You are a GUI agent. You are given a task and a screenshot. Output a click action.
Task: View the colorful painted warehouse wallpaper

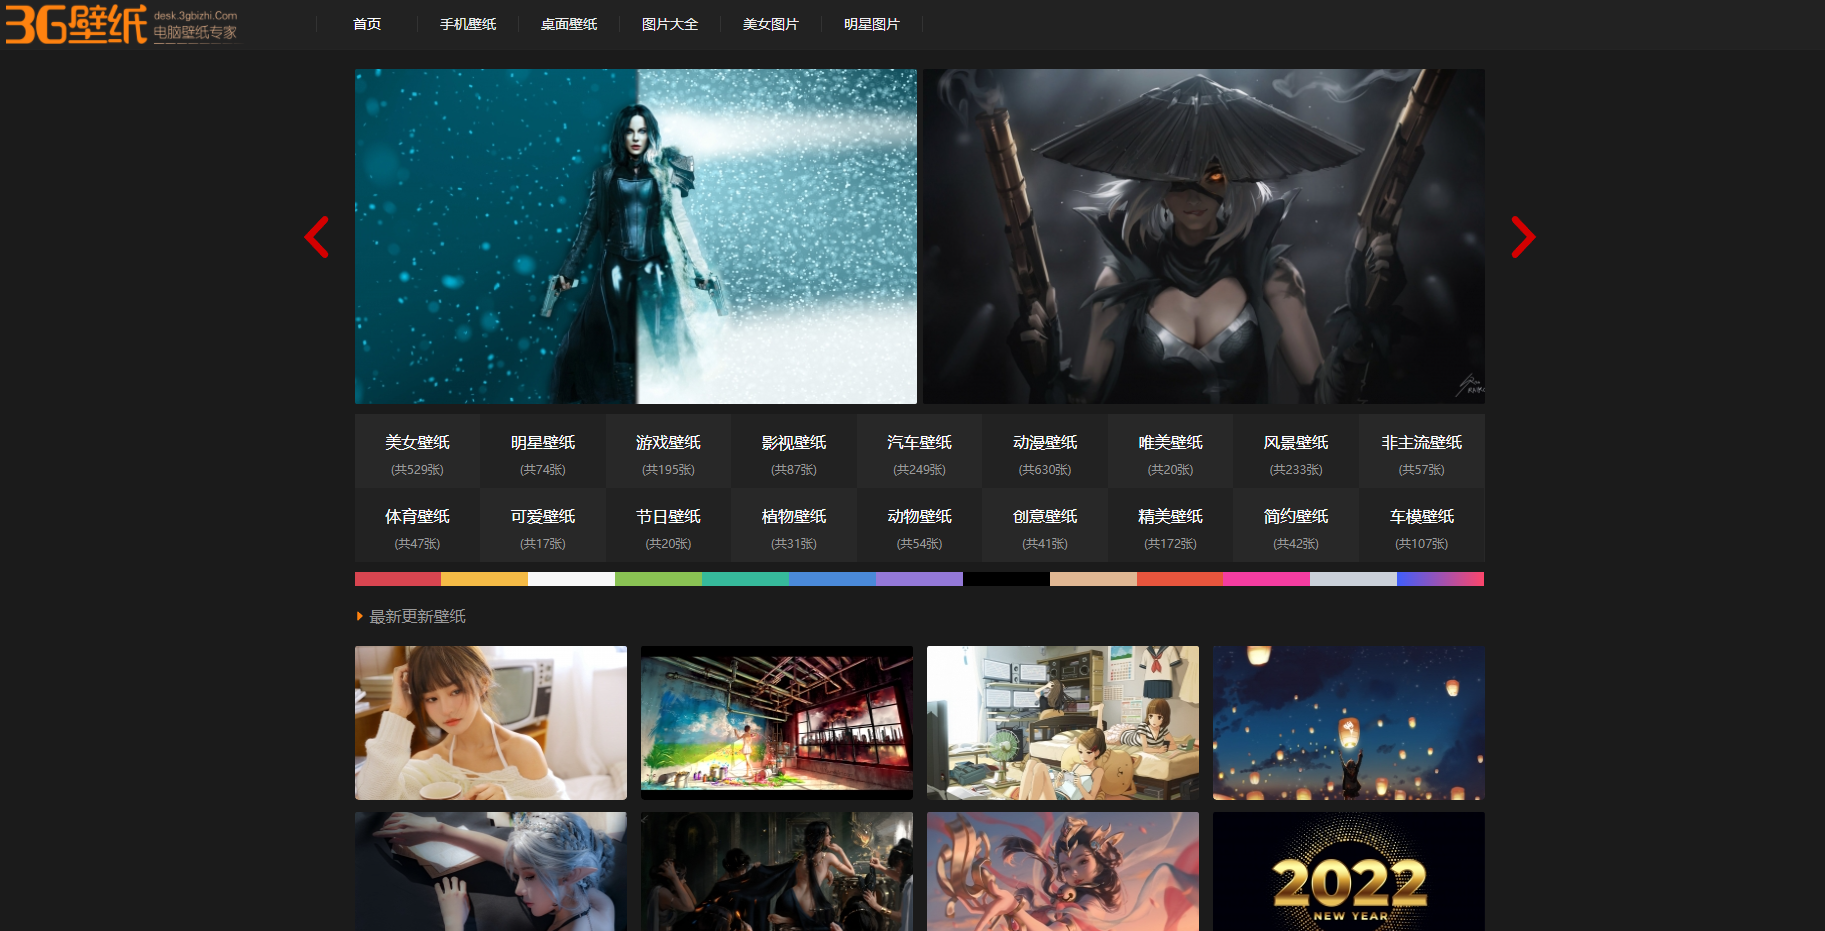pos(777,723)
